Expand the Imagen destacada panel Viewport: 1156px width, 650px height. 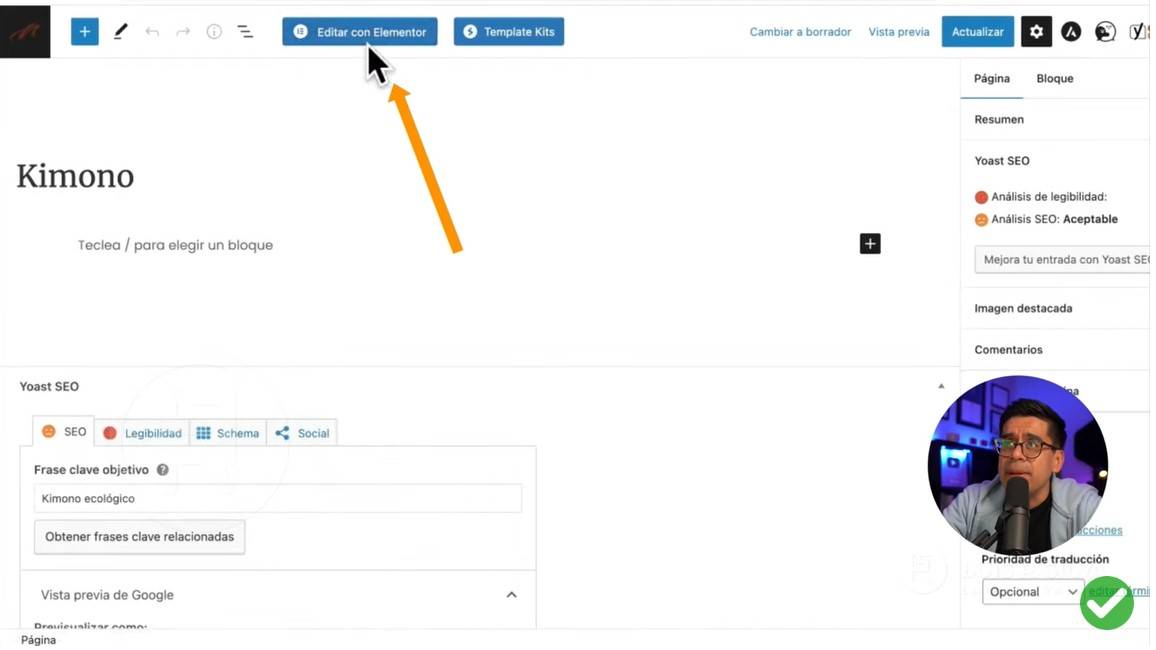(1023, 309)
